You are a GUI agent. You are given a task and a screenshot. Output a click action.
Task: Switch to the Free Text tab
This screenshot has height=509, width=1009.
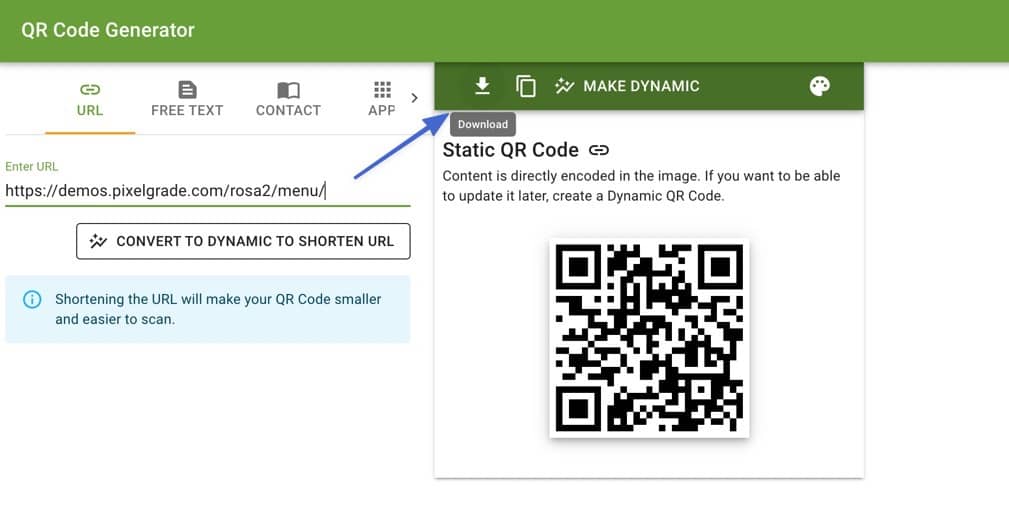coord(187,99)
